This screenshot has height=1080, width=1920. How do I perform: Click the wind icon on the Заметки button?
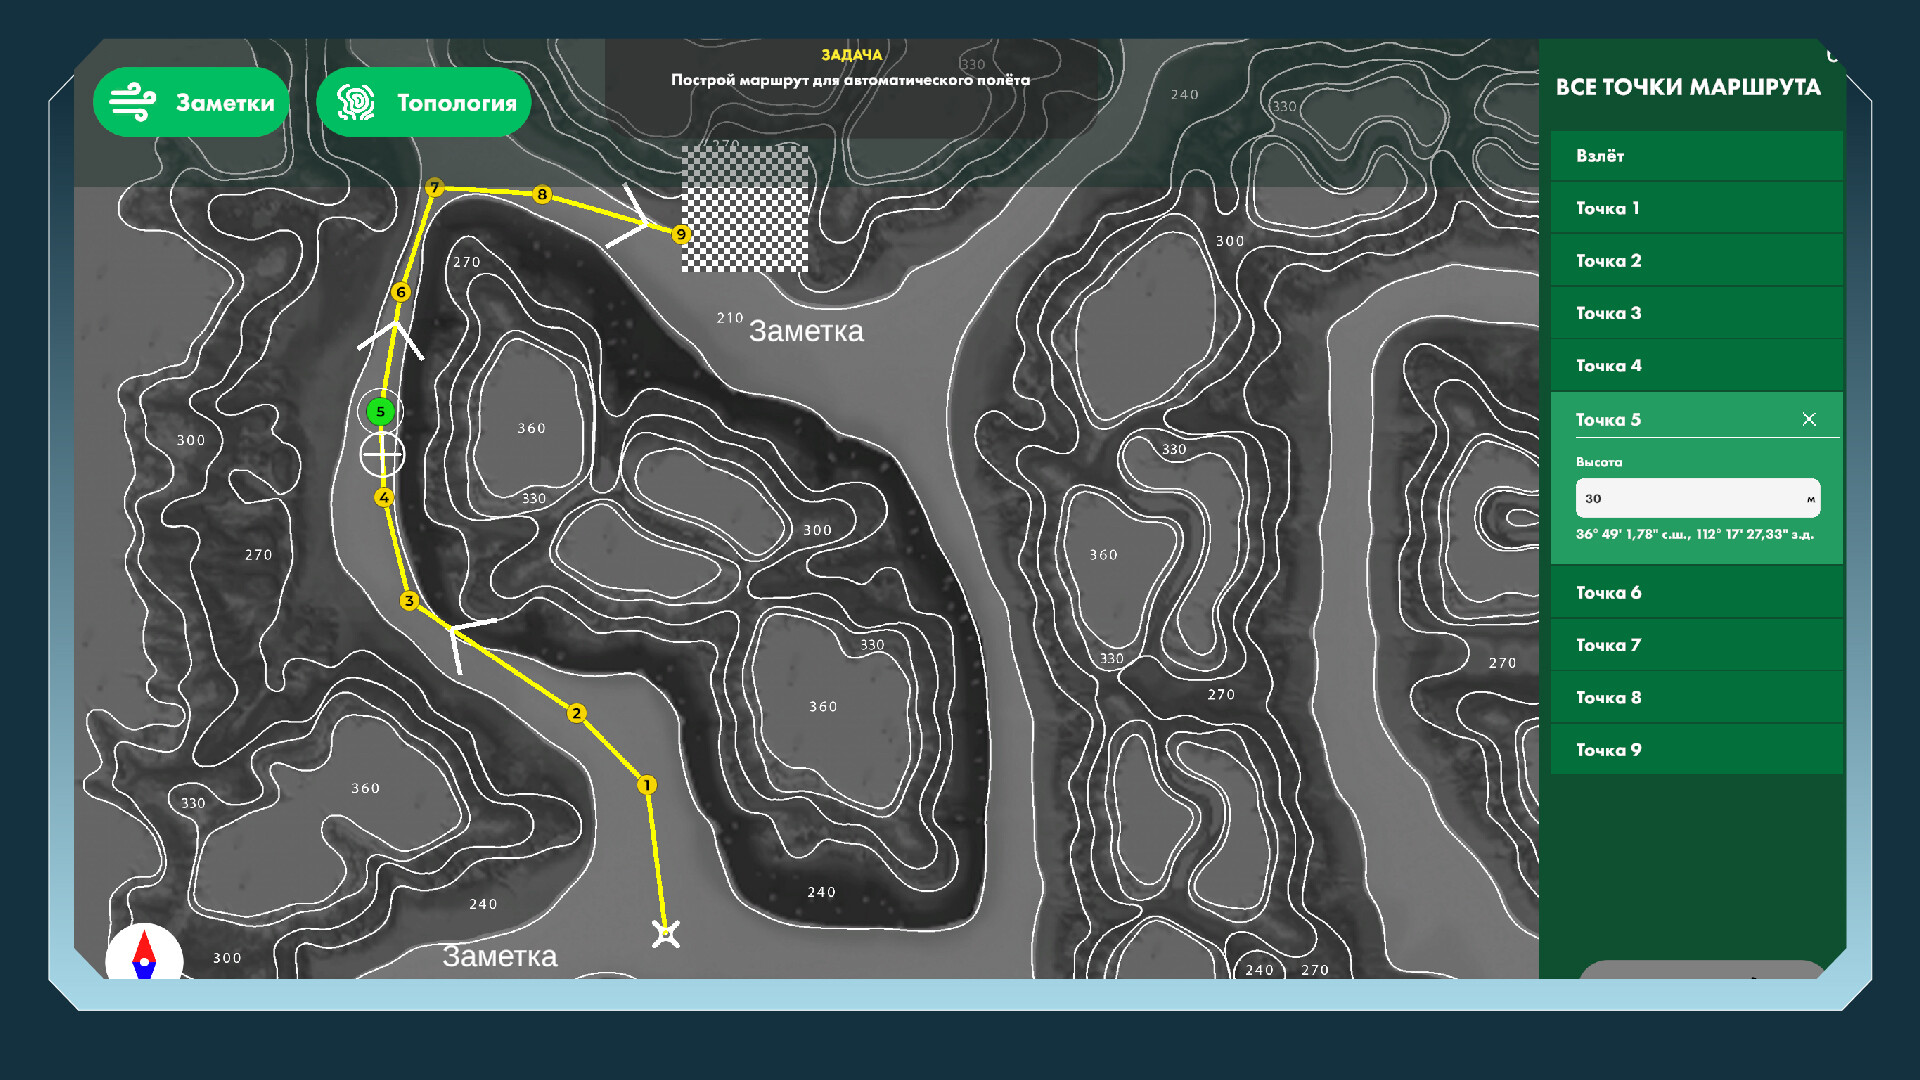tap(135, 101)
